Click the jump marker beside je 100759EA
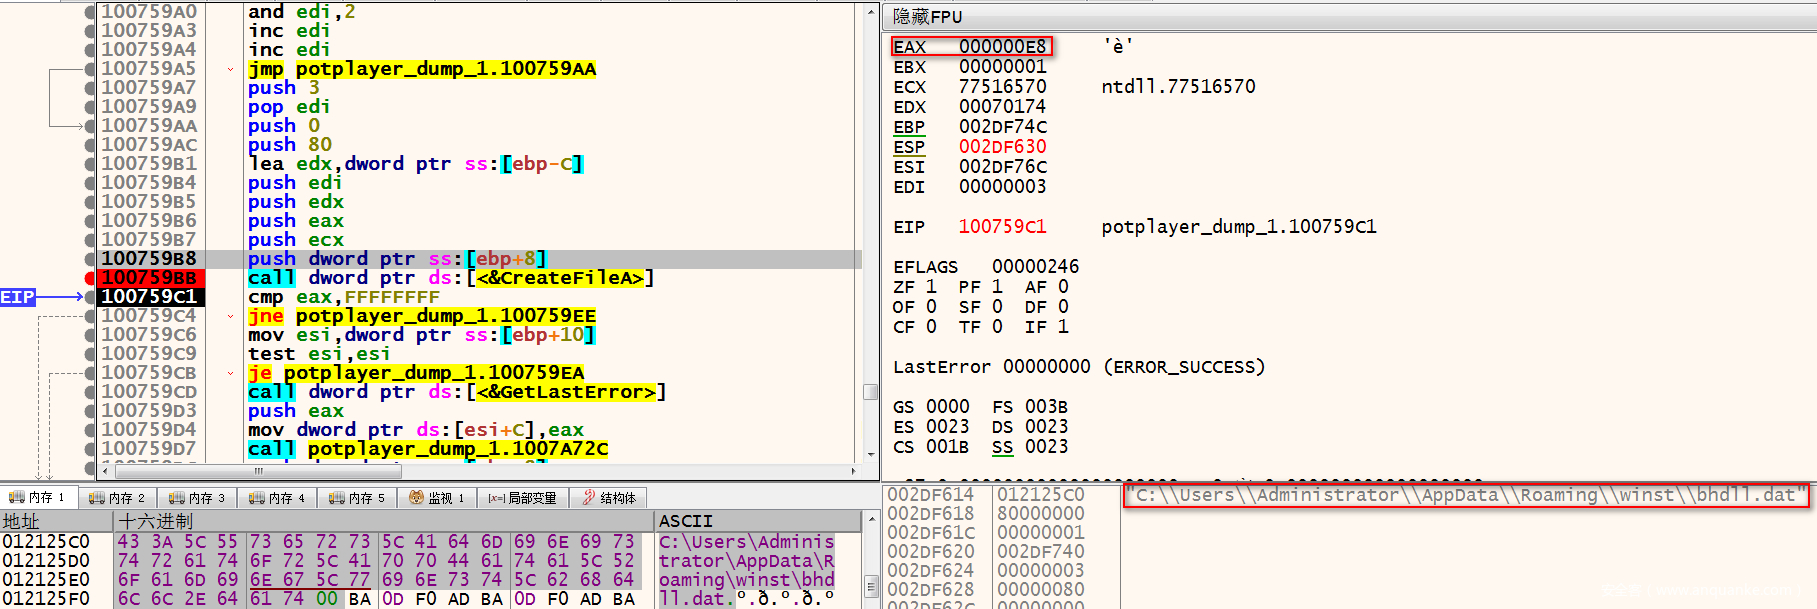This screenshot has height=609, width=1817. tap(230, 373)
